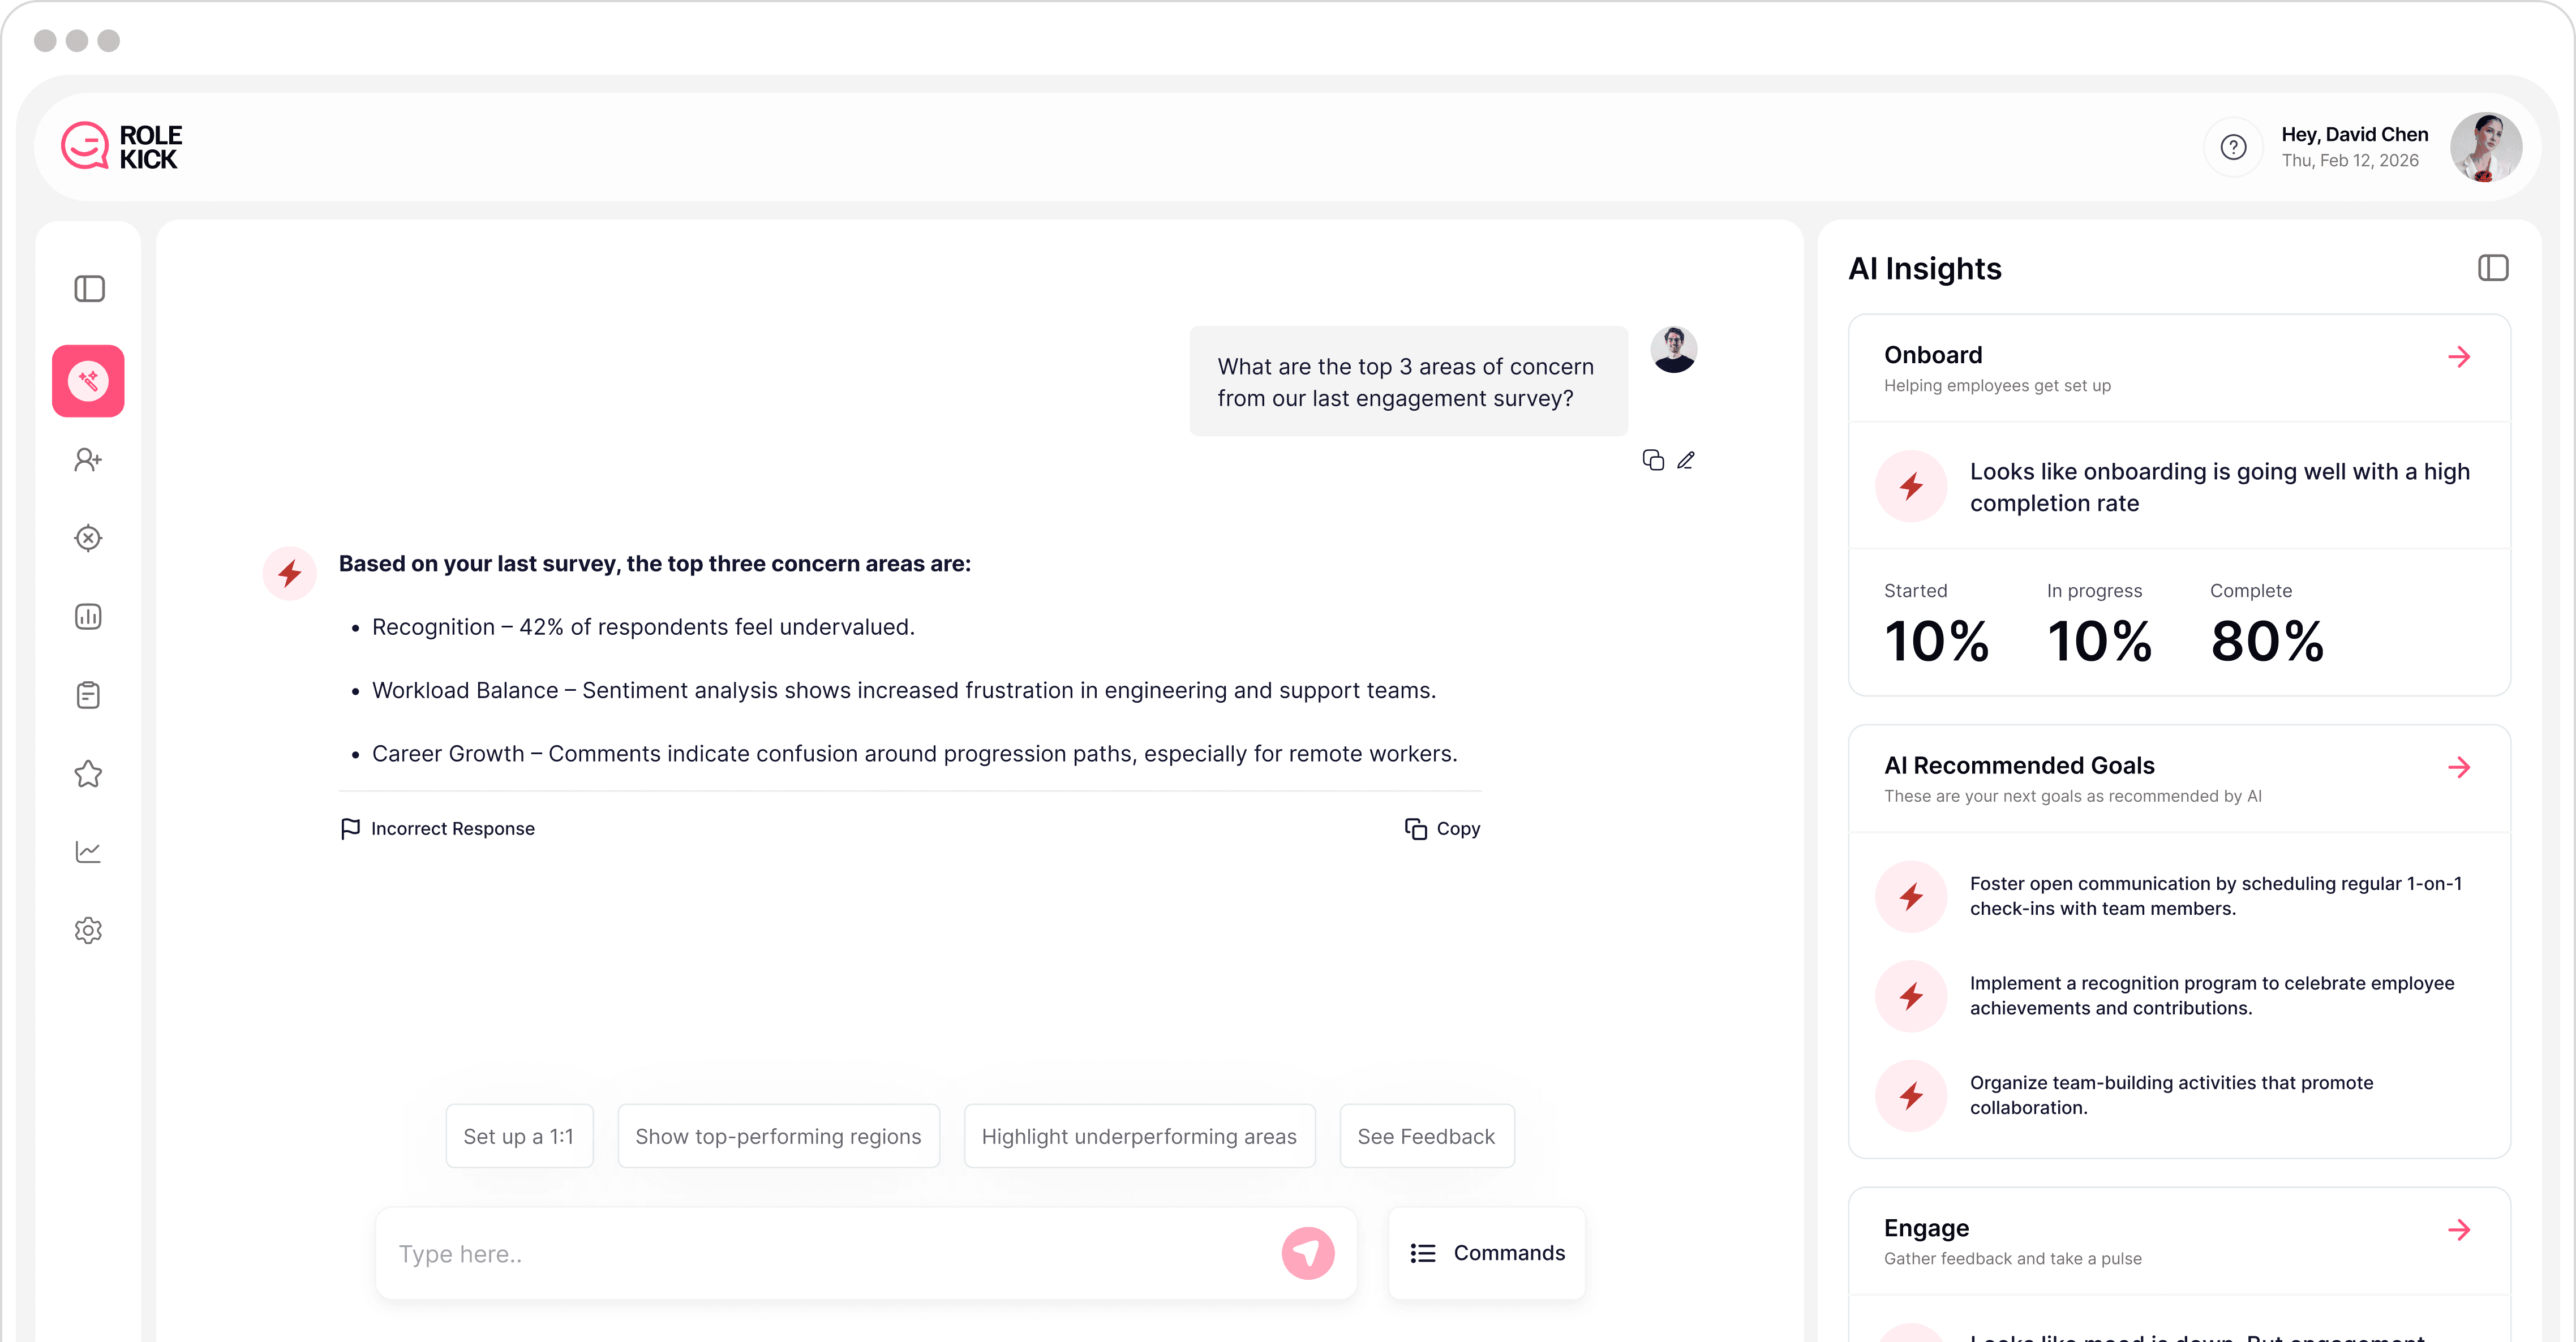The height and width of the screenshot is (1342, 2576).
Task: Expand the AI Recommended Goals card
Action: pyautogui.click(x=2460, y=767)
